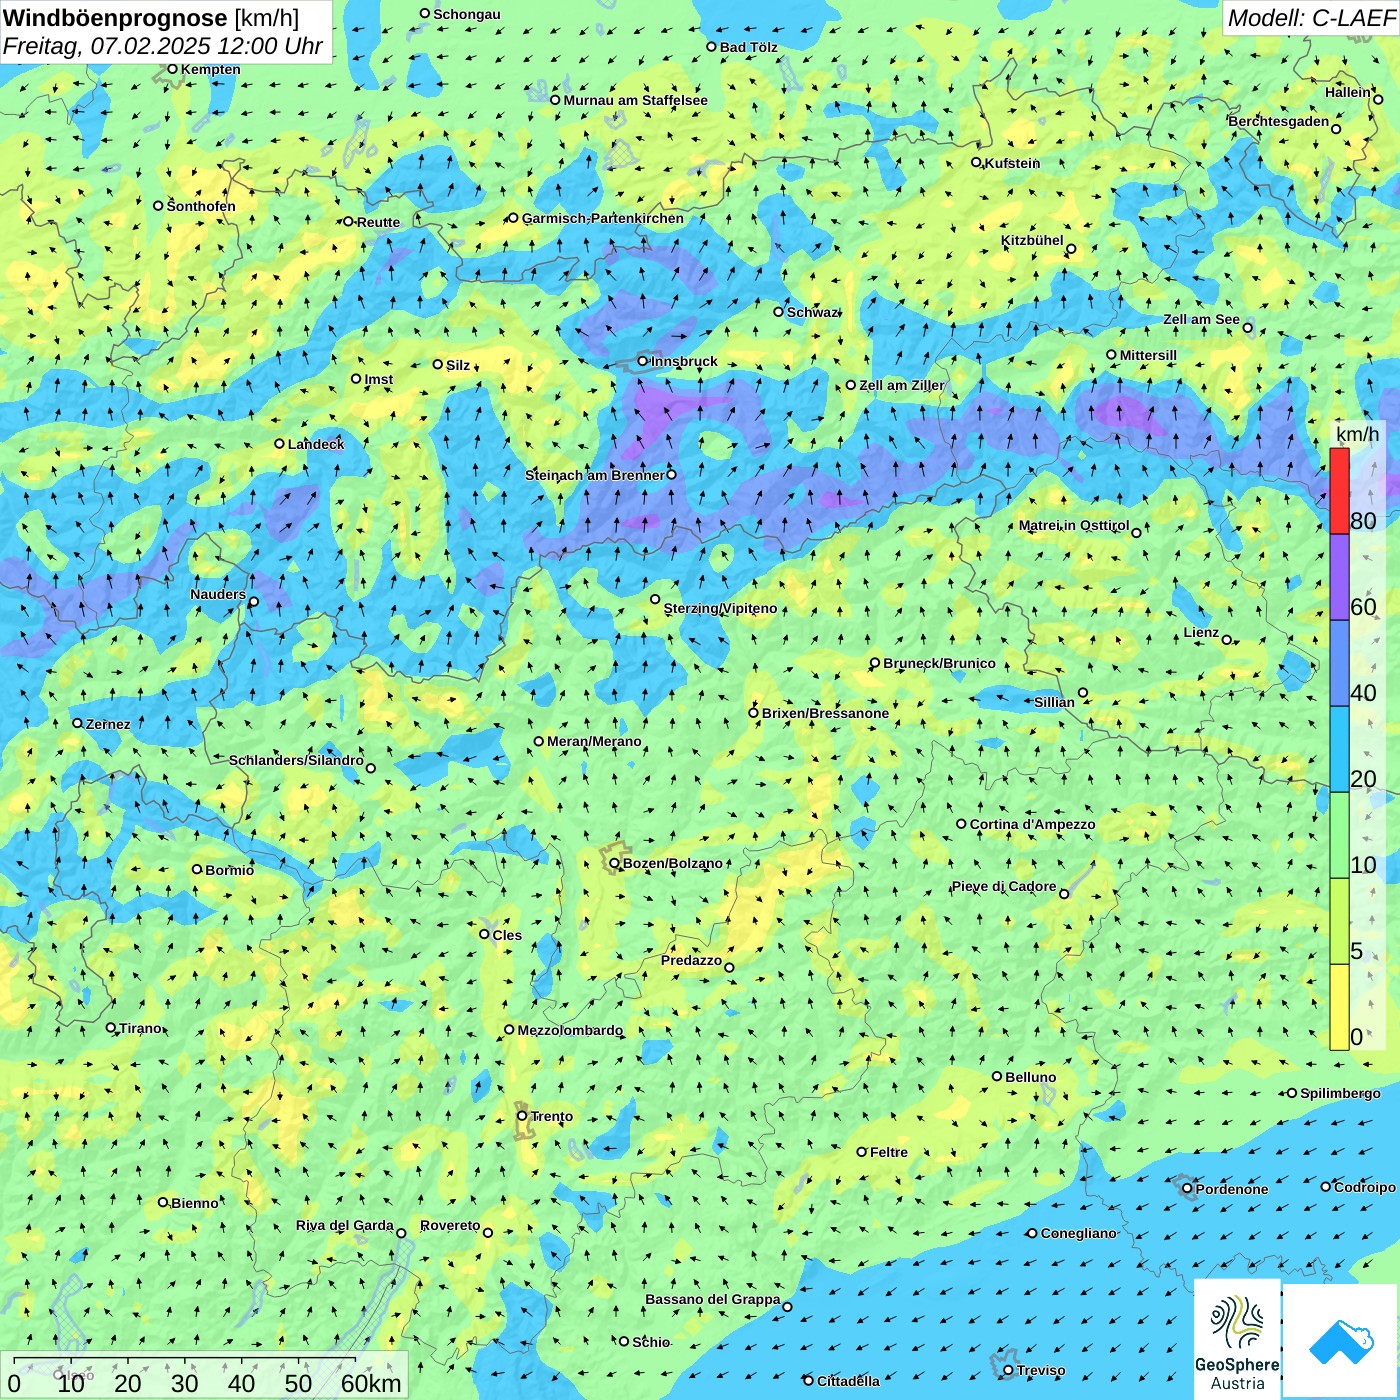The height and width of the screenshot is (1400, 1400).
Task: Select the Cortina d'Ampezzo label
Action: point(1032,824)
